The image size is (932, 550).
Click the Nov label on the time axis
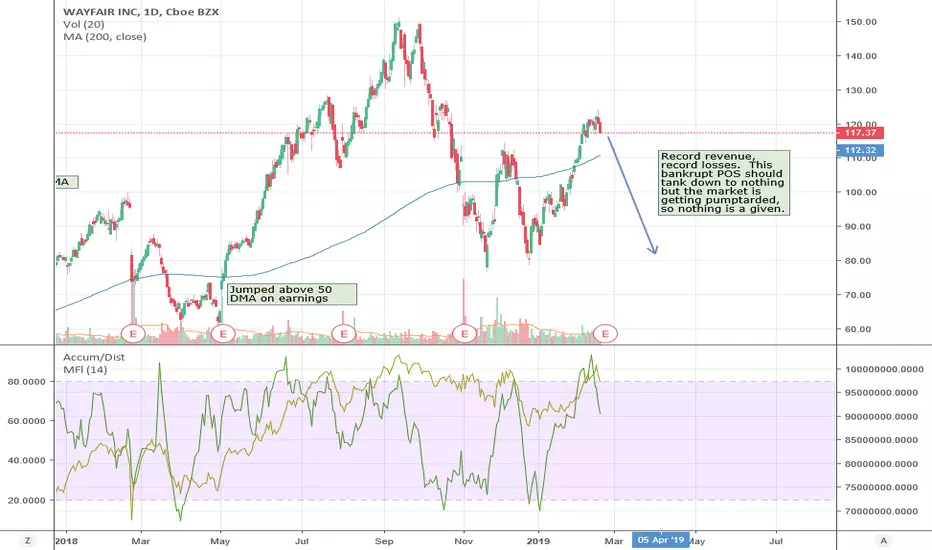[x=464, y=541]
